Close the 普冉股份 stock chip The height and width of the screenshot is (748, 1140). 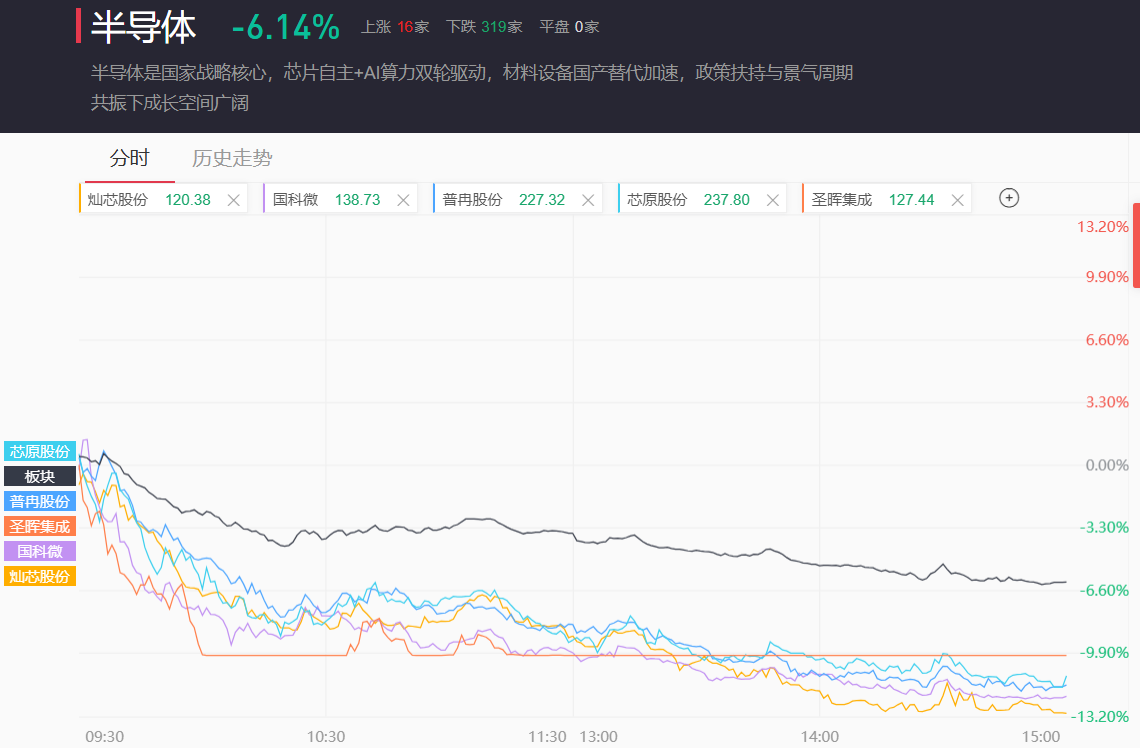587,200
